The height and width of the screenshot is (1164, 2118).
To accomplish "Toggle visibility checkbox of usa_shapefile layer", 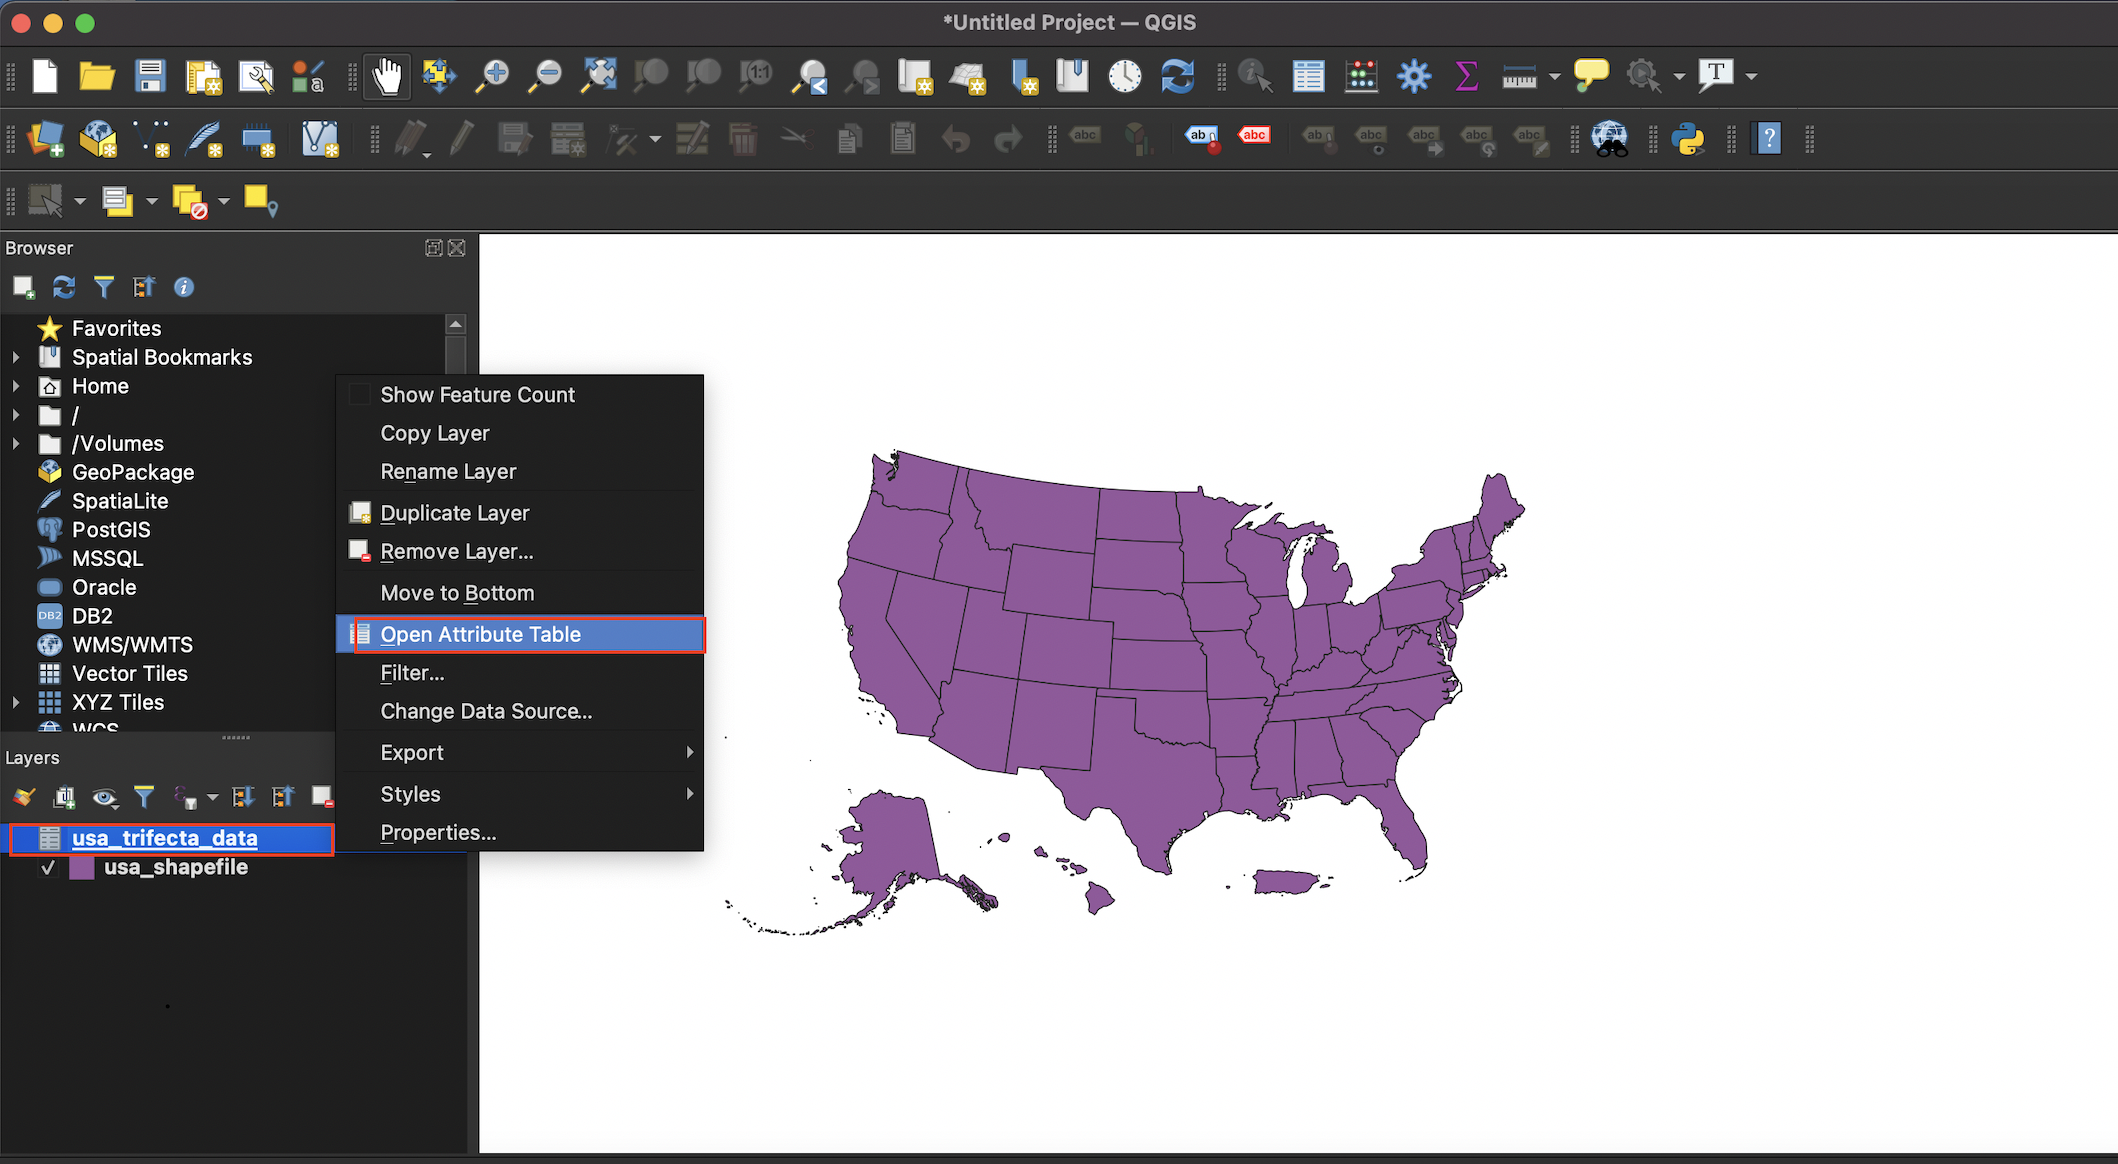I will (x=48, y=868).
